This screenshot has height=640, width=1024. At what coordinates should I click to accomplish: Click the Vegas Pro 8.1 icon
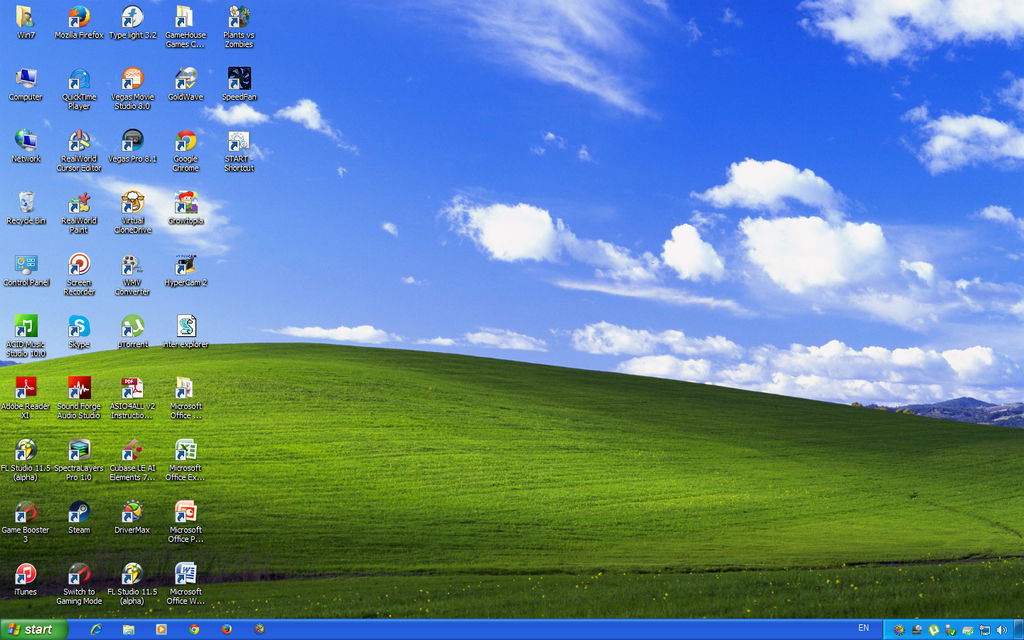(x=133, y=146)
